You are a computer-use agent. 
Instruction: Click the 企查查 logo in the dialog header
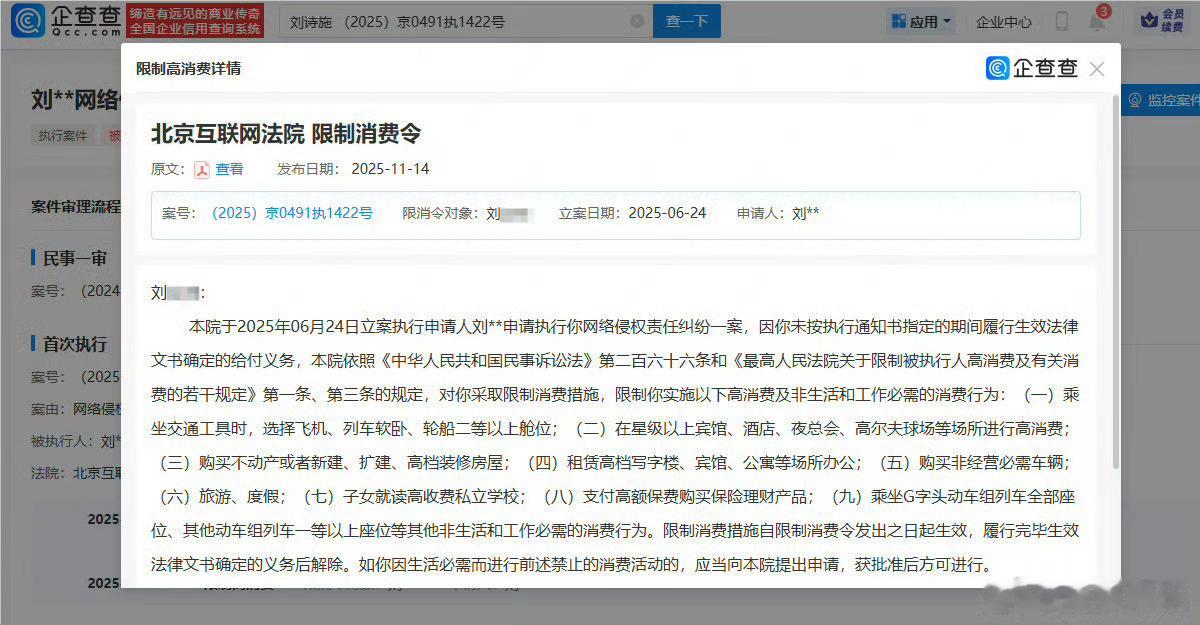tap(1033, 68)
